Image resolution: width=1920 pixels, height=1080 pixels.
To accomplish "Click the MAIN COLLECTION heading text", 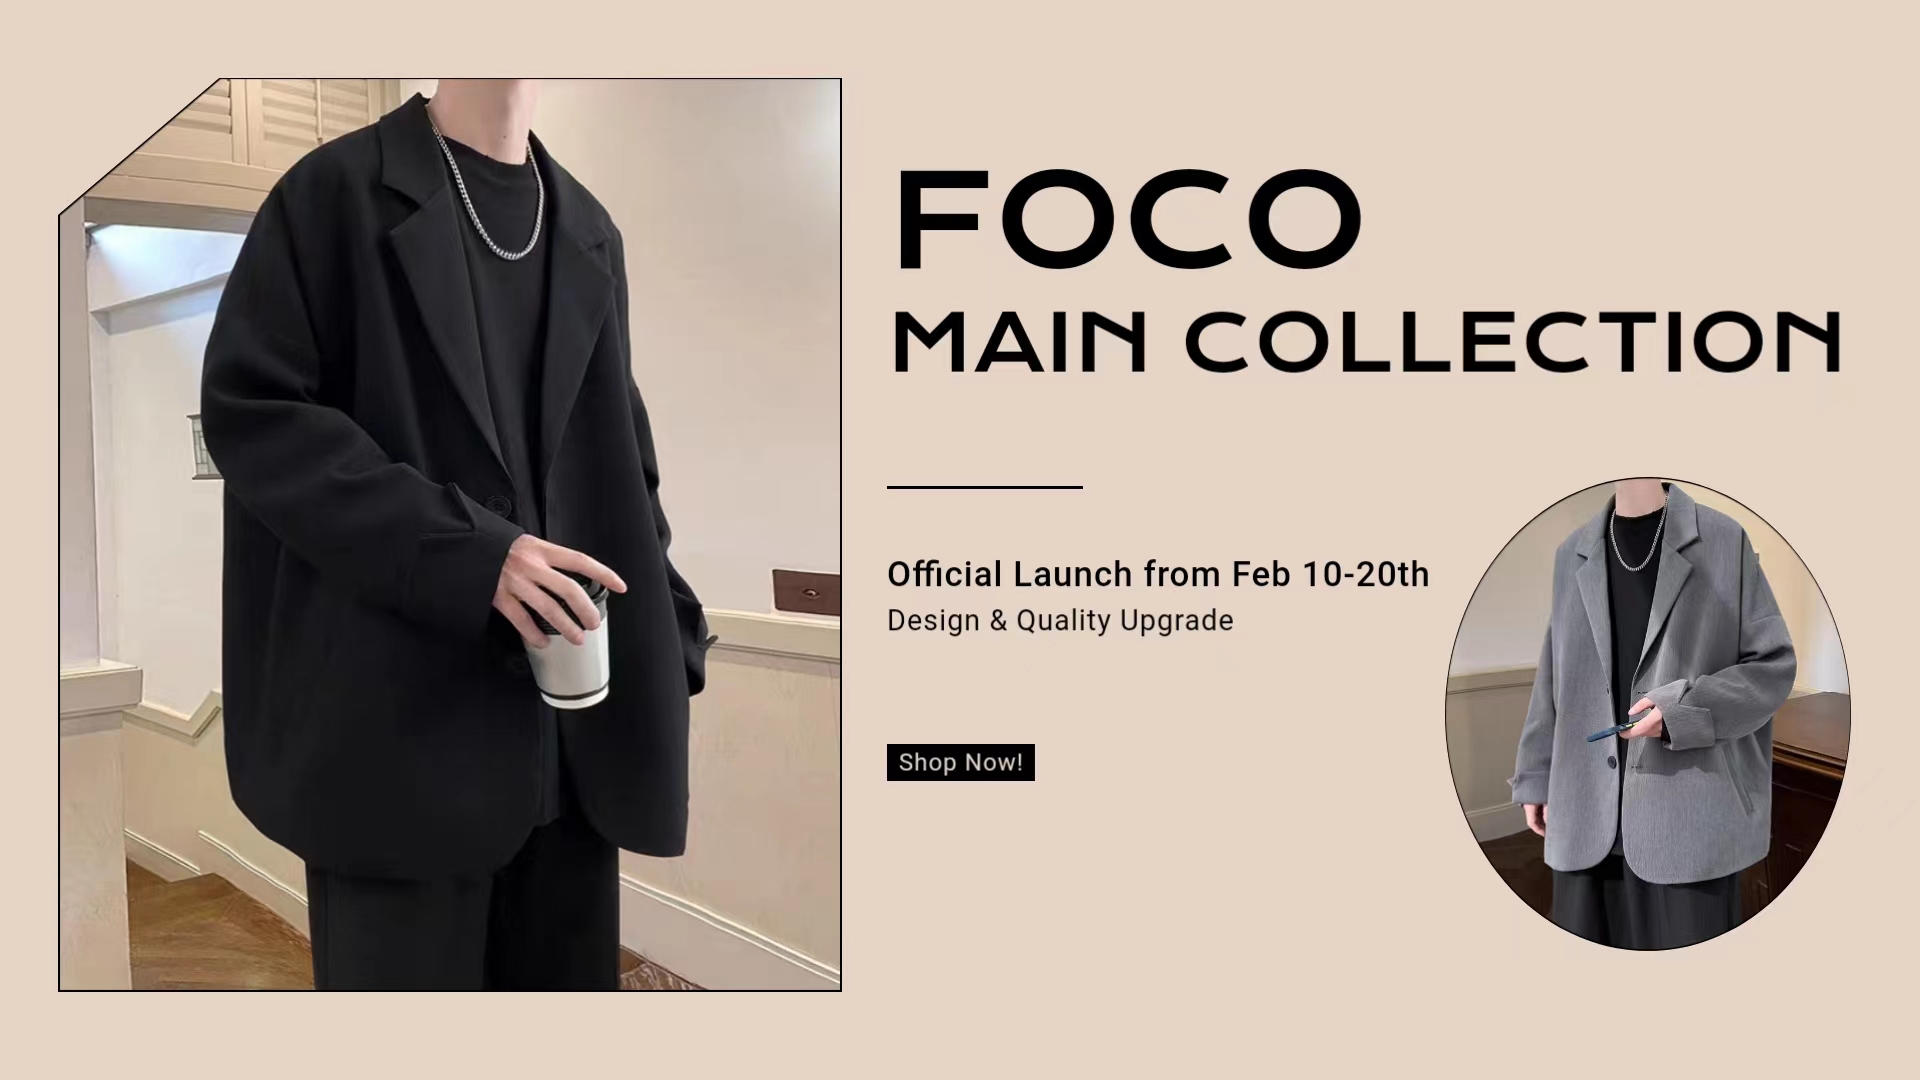I will point(1366,341).
